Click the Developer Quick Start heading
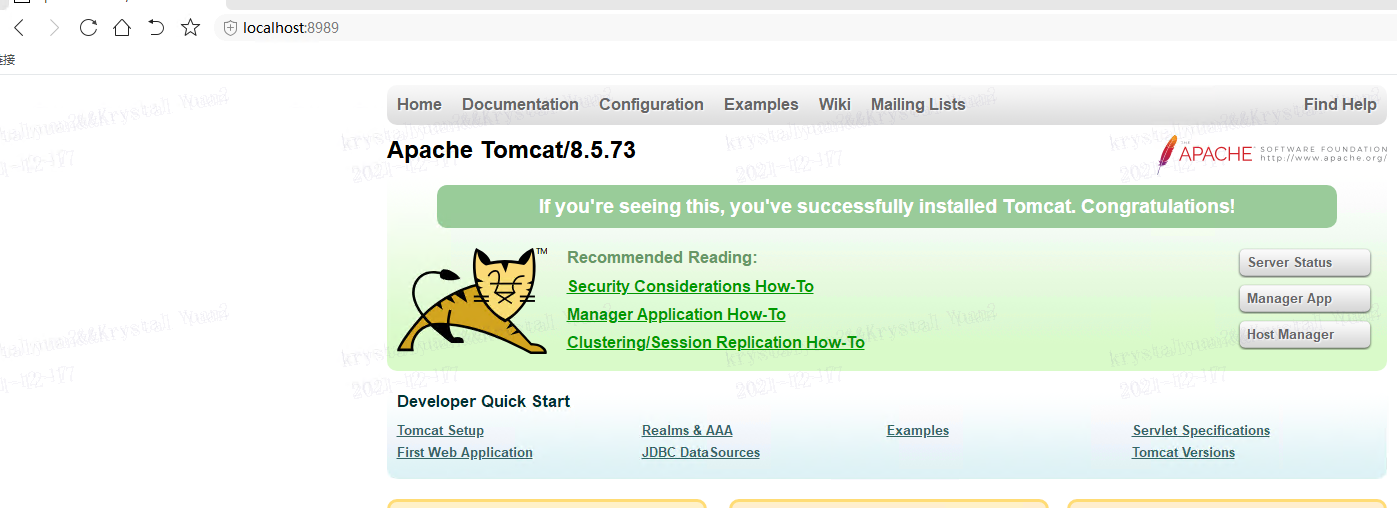The image size is (1397, 508). 483,401
